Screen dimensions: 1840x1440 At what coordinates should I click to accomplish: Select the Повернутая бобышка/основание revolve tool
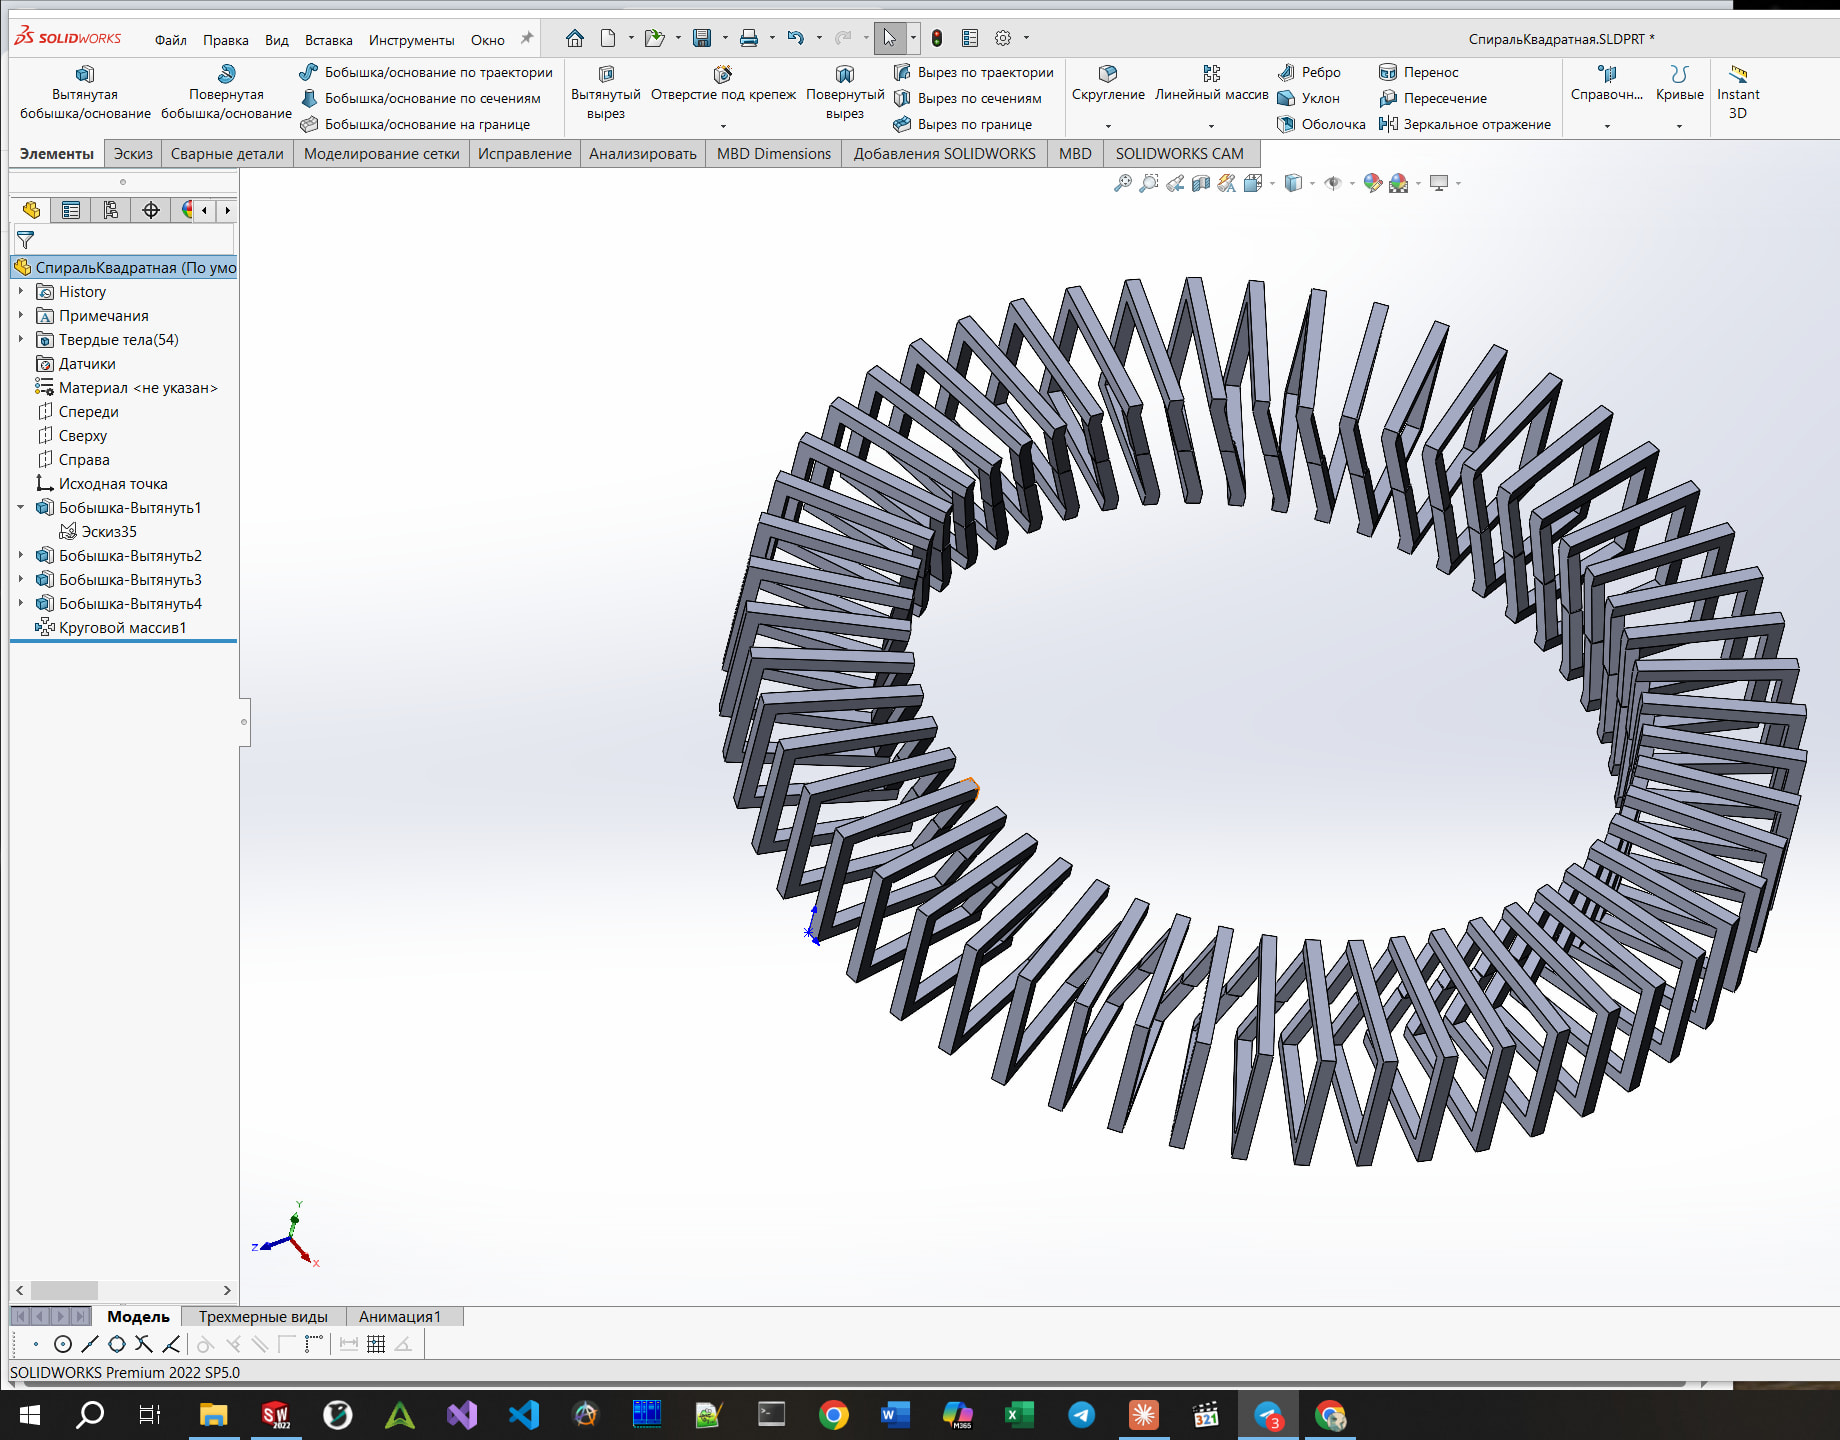click(x=226, y=74)
